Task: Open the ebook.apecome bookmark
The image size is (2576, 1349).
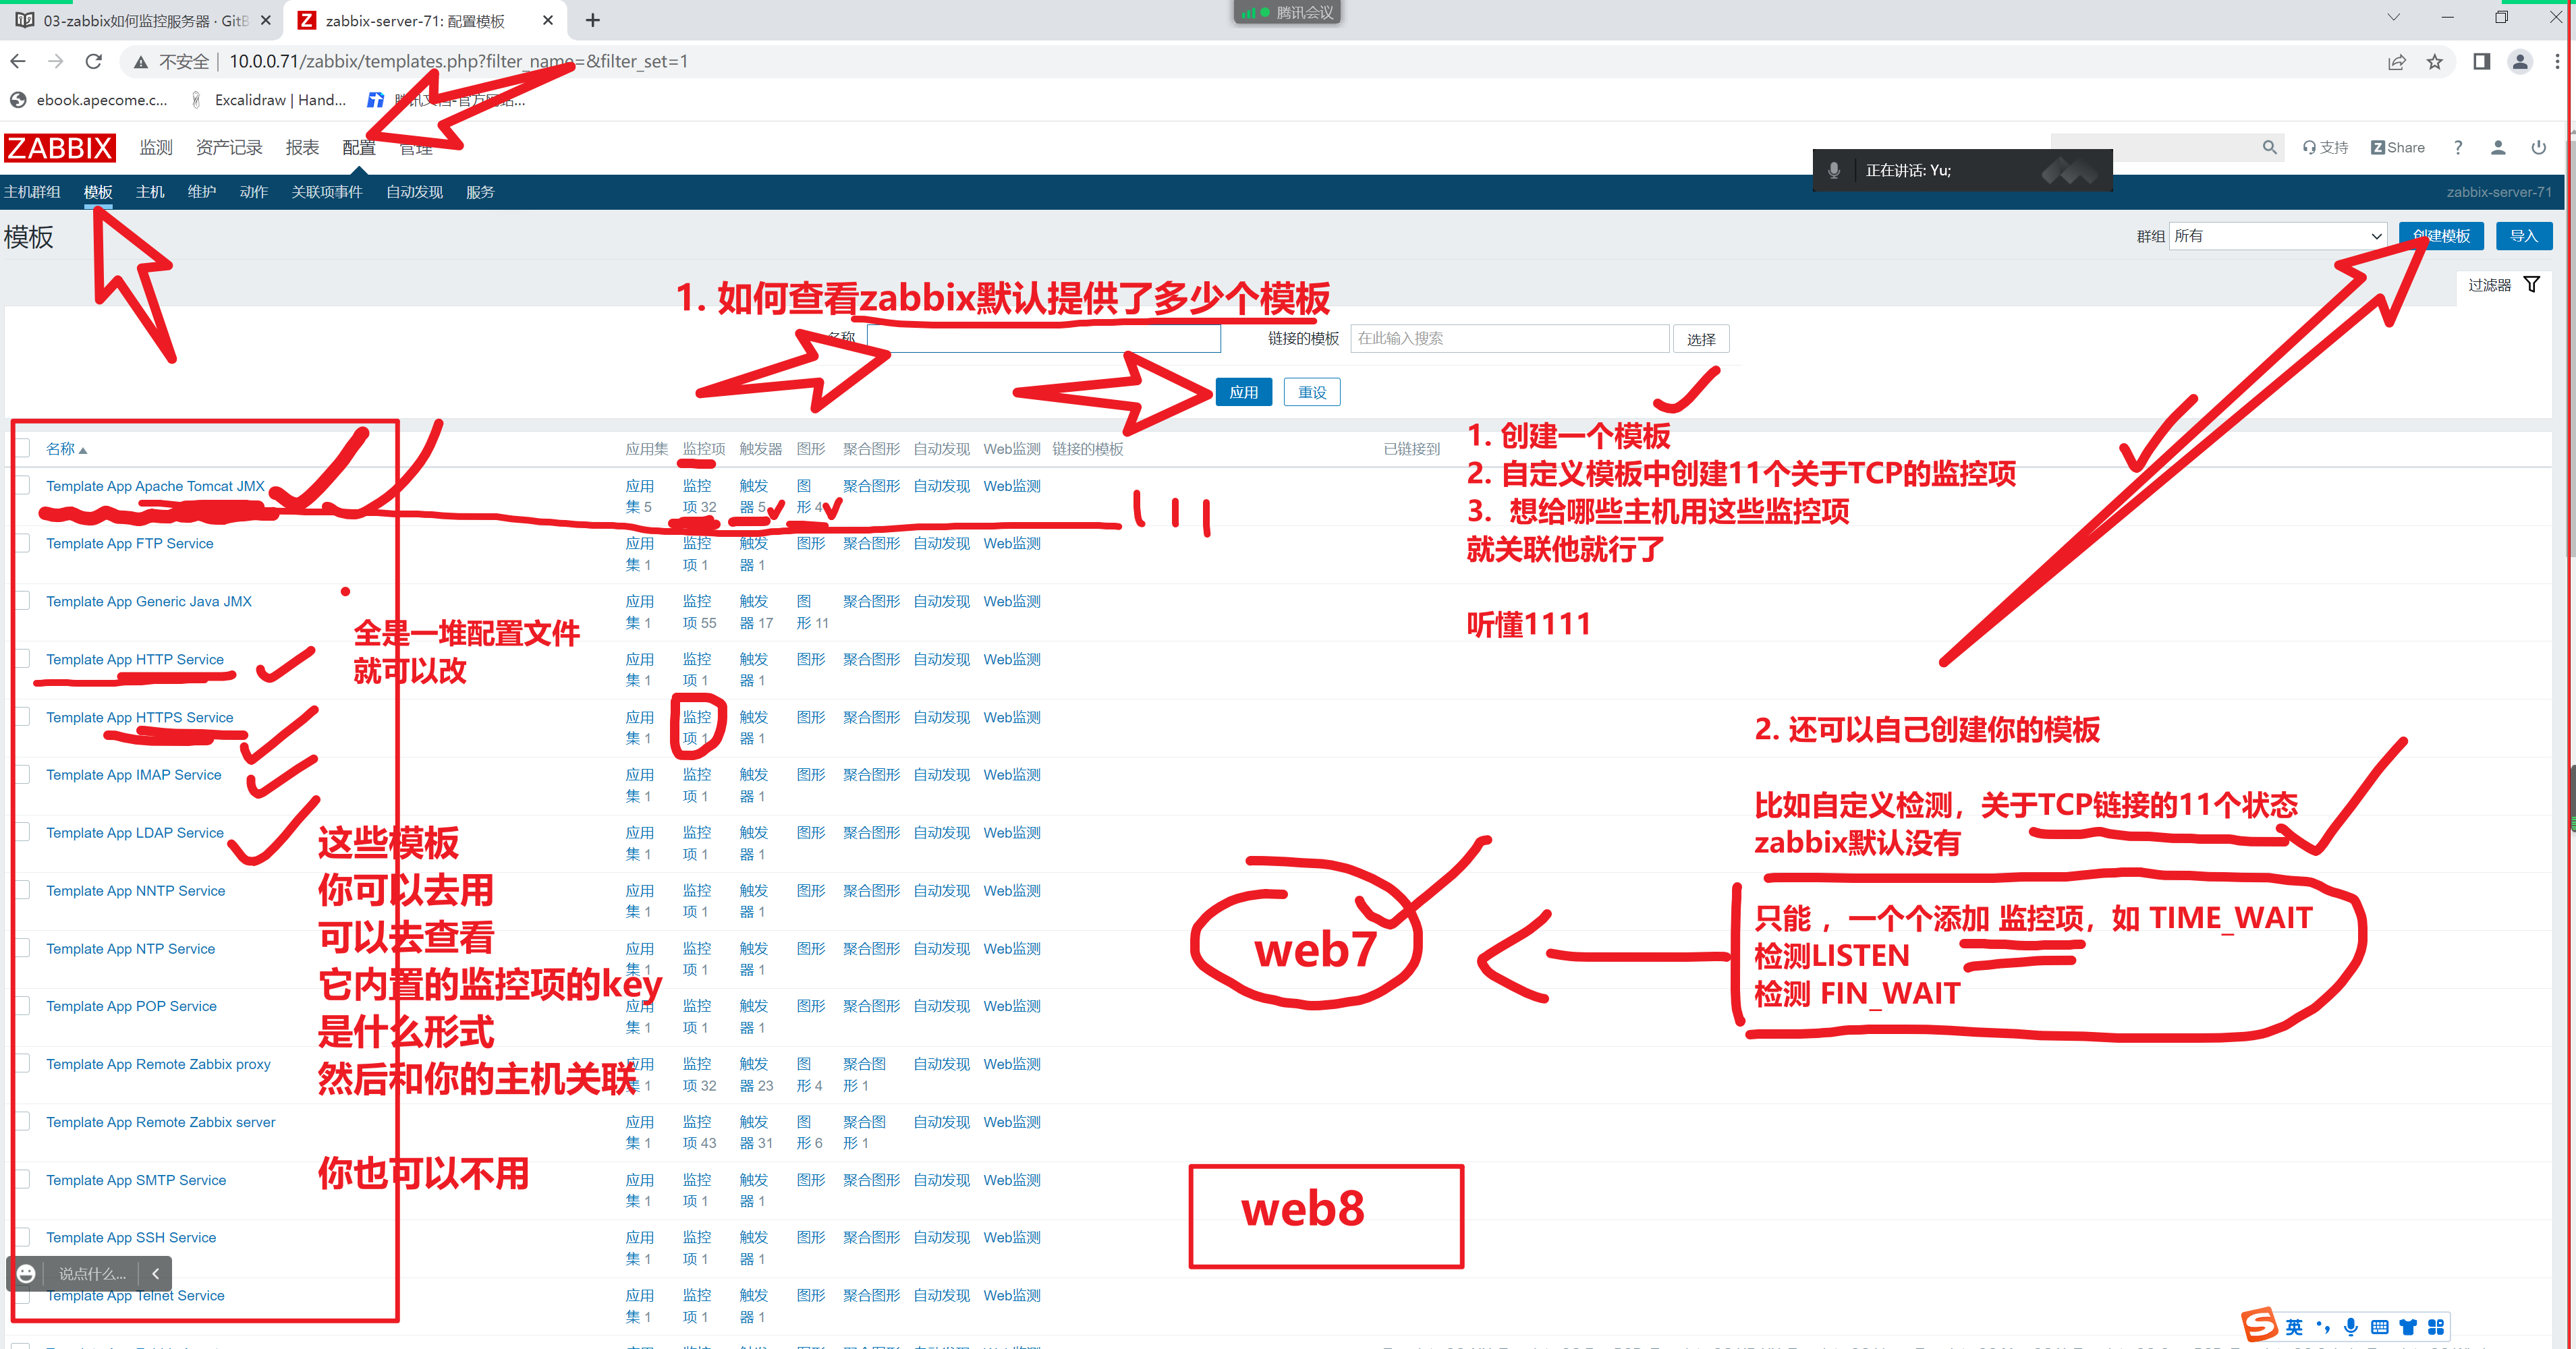Action: 88,100
